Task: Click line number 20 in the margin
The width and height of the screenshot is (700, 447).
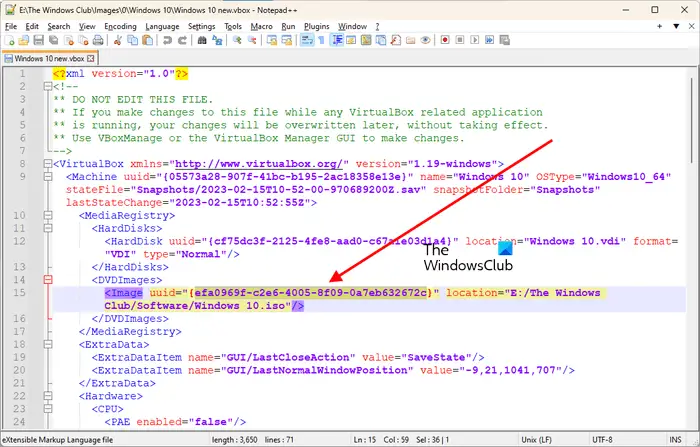Action: click(x=19, y=370)
